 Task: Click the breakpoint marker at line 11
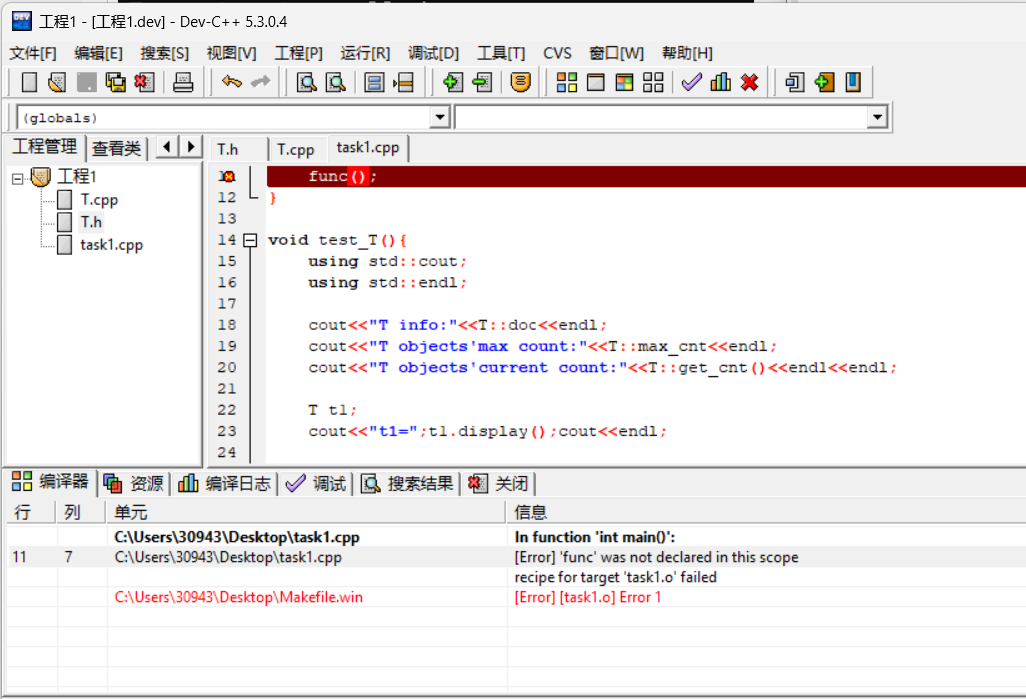click(226, 177)
